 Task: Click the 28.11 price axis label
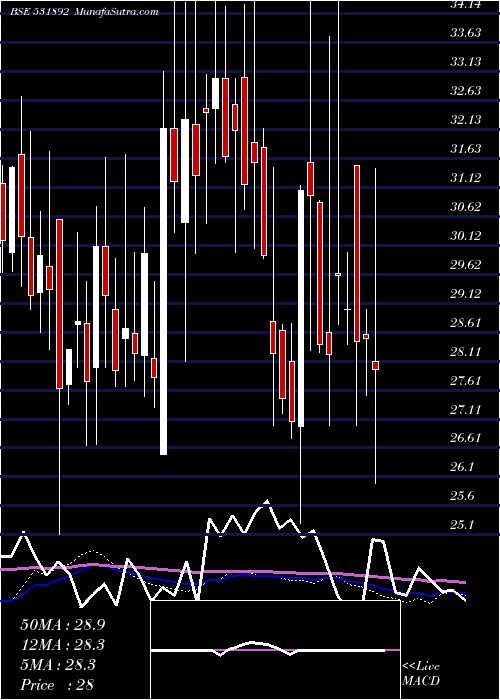pos(466,352)
